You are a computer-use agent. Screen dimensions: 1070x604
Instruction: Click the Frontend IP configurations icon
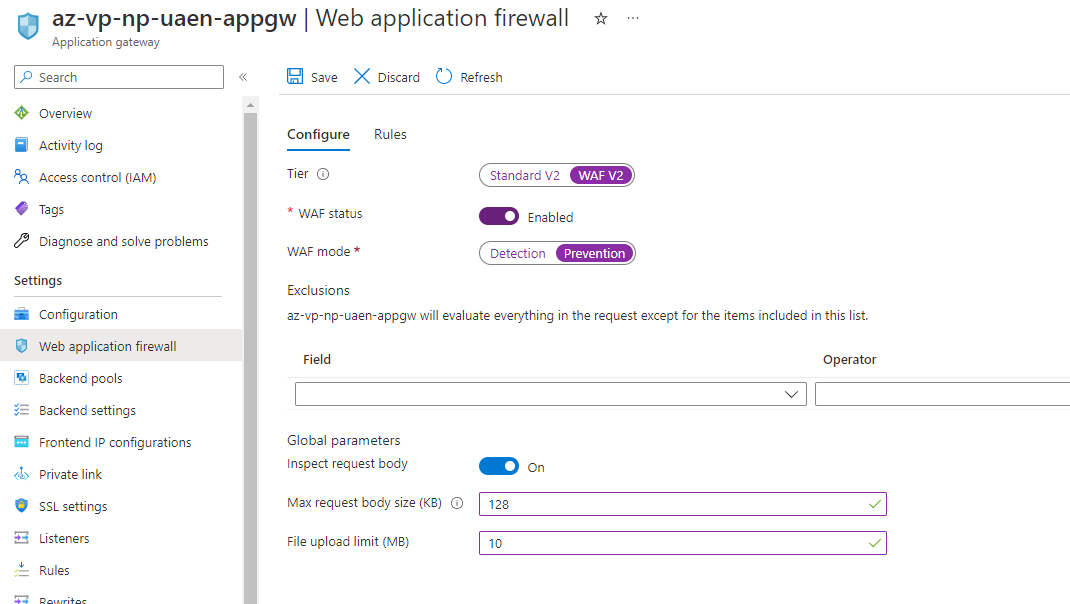click(22, 442)
